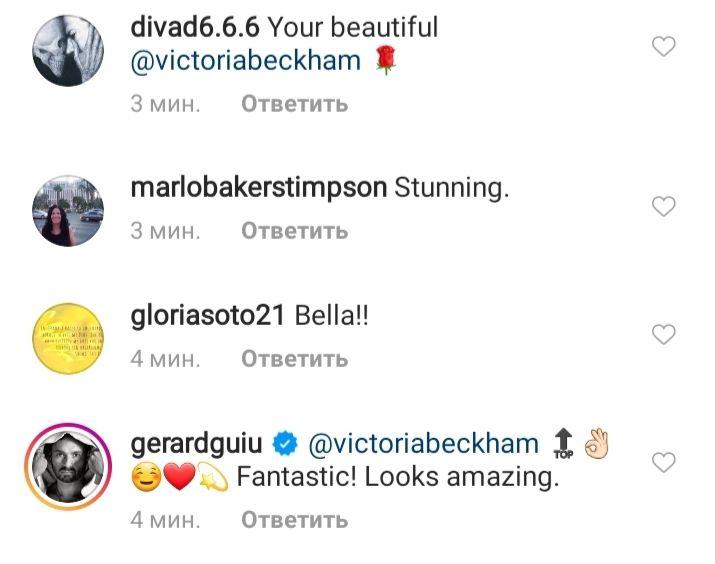Reply to divad6.6.6 using Ответить
715x564 pixels.
coord(295,104)
